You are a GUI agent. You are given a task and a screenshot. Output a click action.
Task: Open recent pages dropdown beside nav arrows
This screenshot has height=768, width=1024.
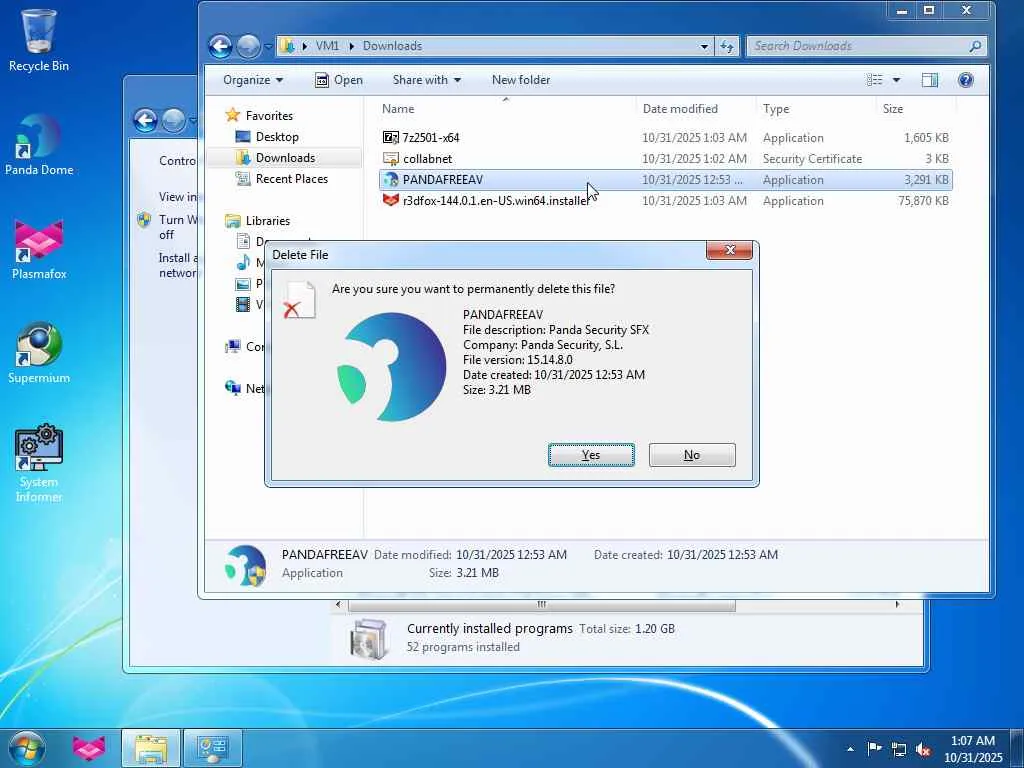268,46
